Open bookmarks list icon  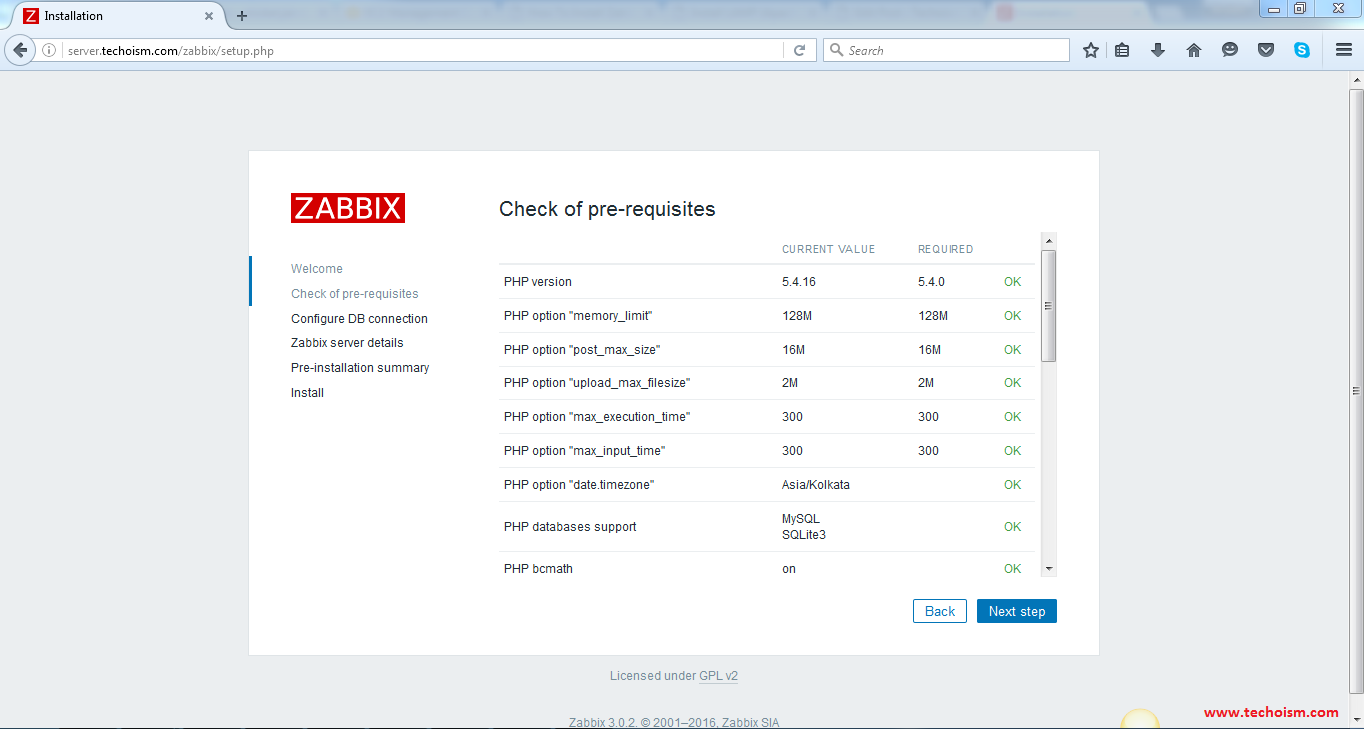point(1122,50)
